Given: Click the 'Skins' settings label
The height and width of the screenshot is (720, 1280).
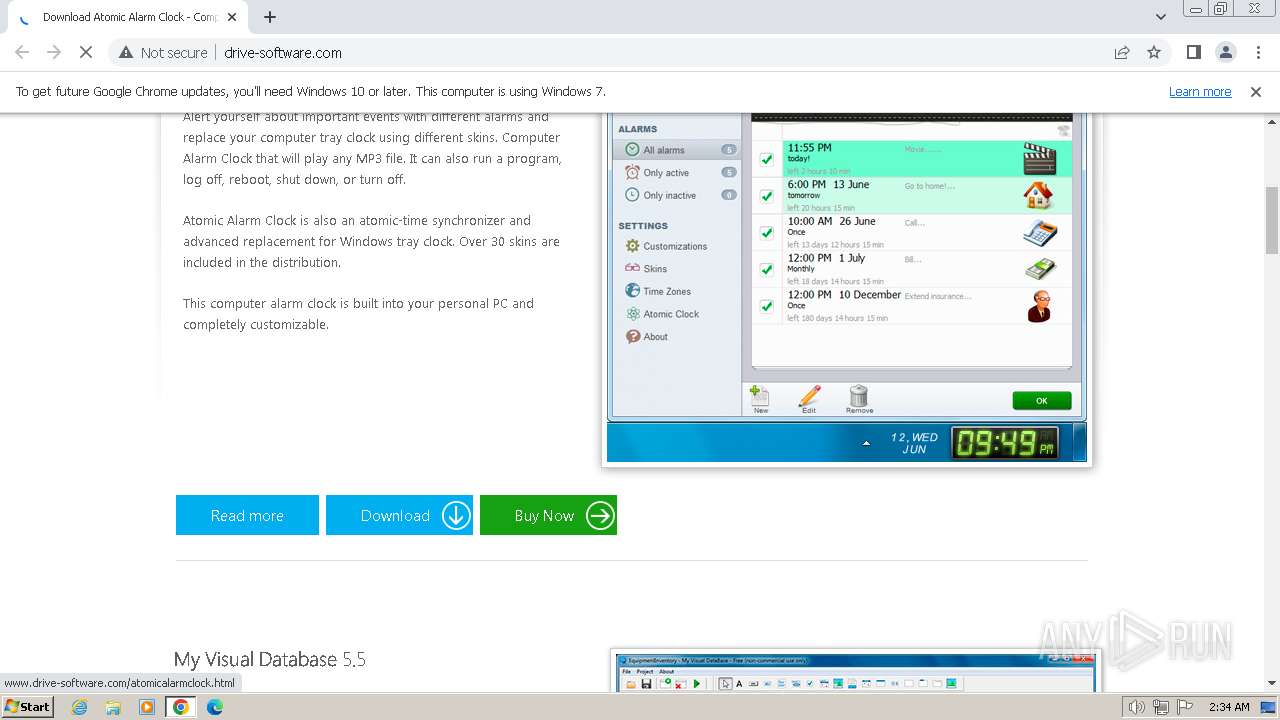Looking at the screenshot, I should click(655, 269).
